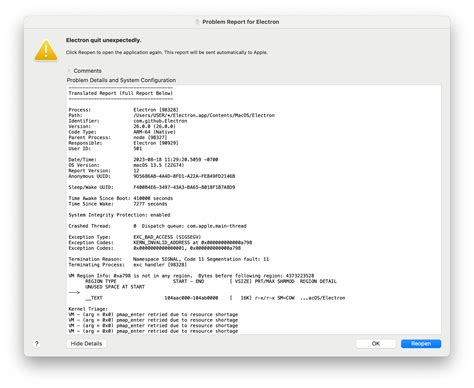Select the 'Exception Type: EXC_BAD_ACCESS (SIGSEGV)' line

click(135, 237)
